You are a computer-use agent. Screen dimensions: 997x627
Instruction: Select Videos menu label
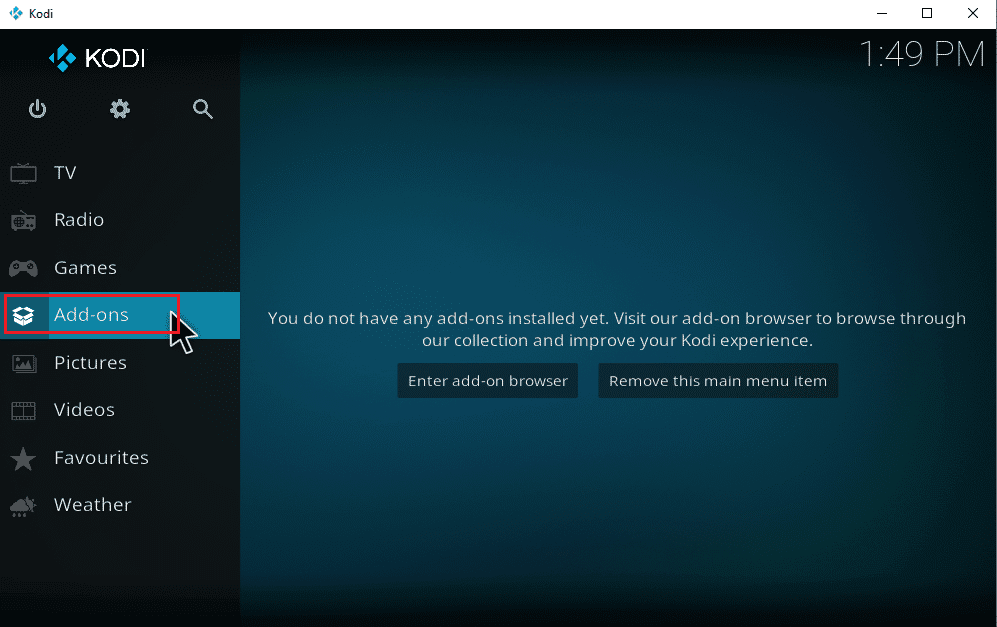click(85, 410)
